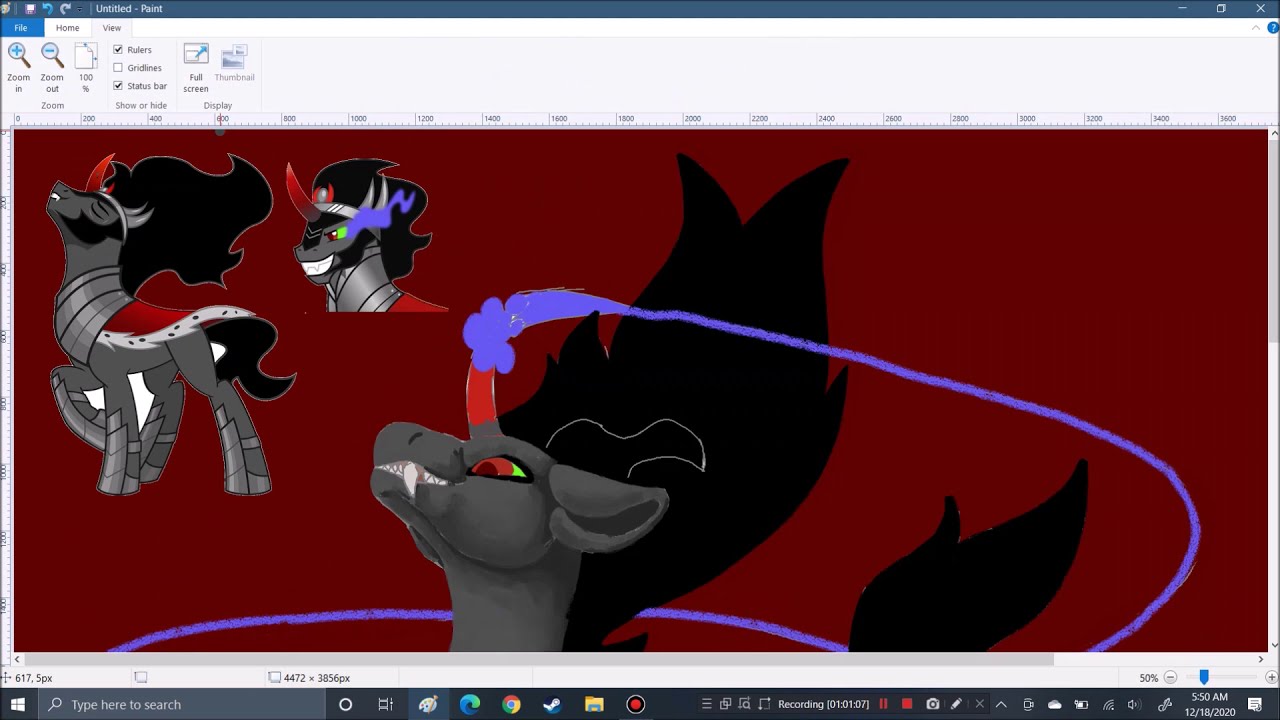This screenshot has width=1280, height=720.
Task: Select the View ribbon tab
Action: pyautogui.click(x=112, y=28)
